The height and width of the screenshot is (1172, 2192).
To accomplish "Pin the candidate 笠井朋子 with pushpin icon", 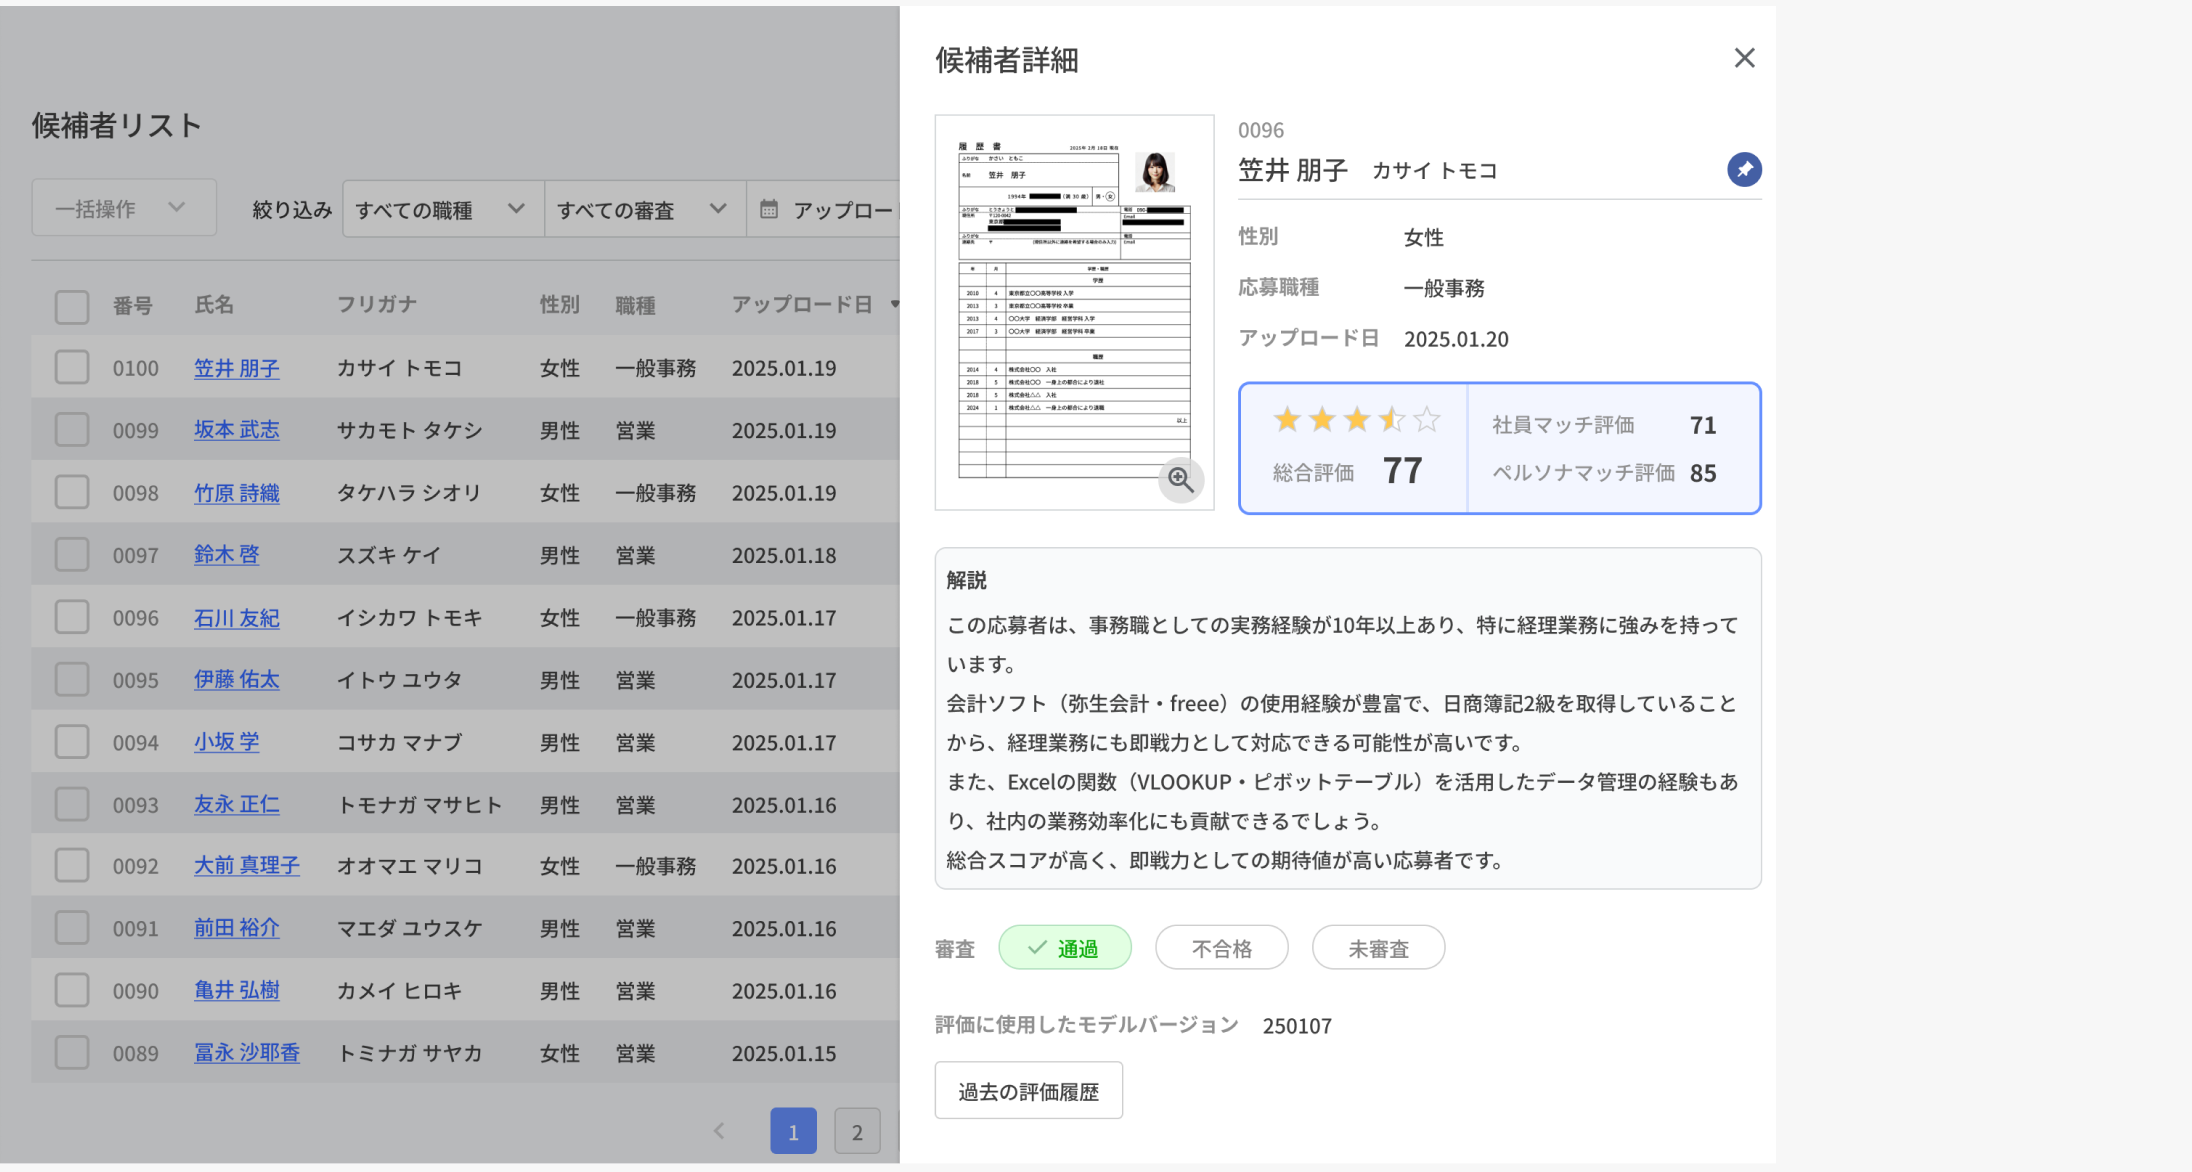I will (1744, 169).
